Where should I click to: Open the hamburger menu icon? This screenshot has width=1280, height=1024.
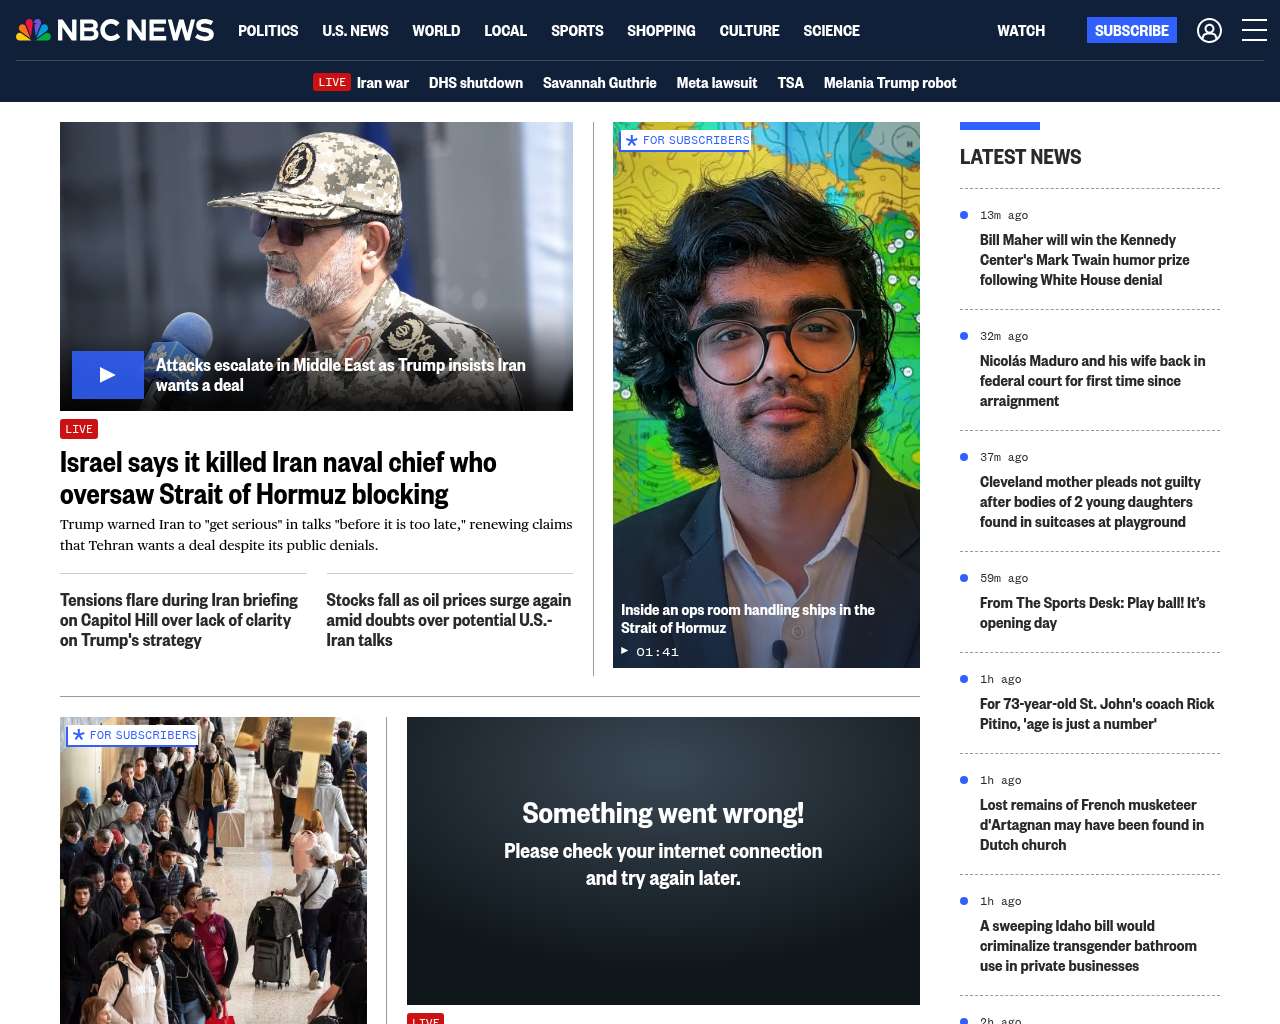click(1254, 31)
